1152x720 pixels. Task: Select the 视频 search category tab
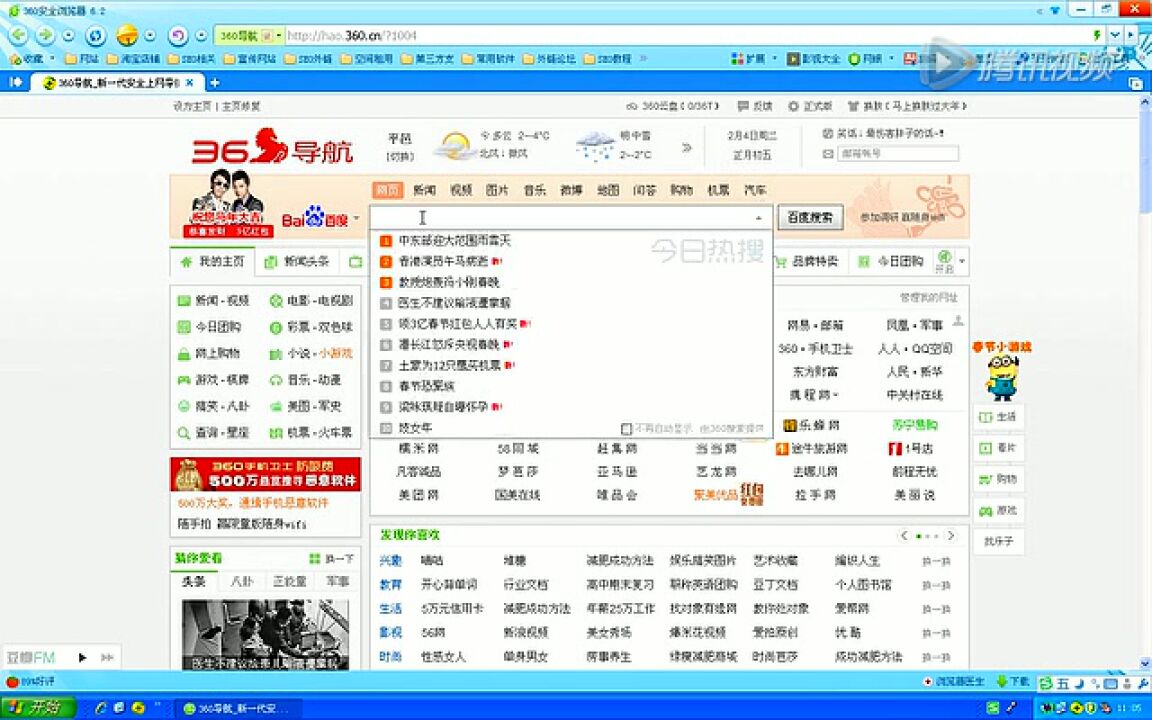tap(461, 190)
